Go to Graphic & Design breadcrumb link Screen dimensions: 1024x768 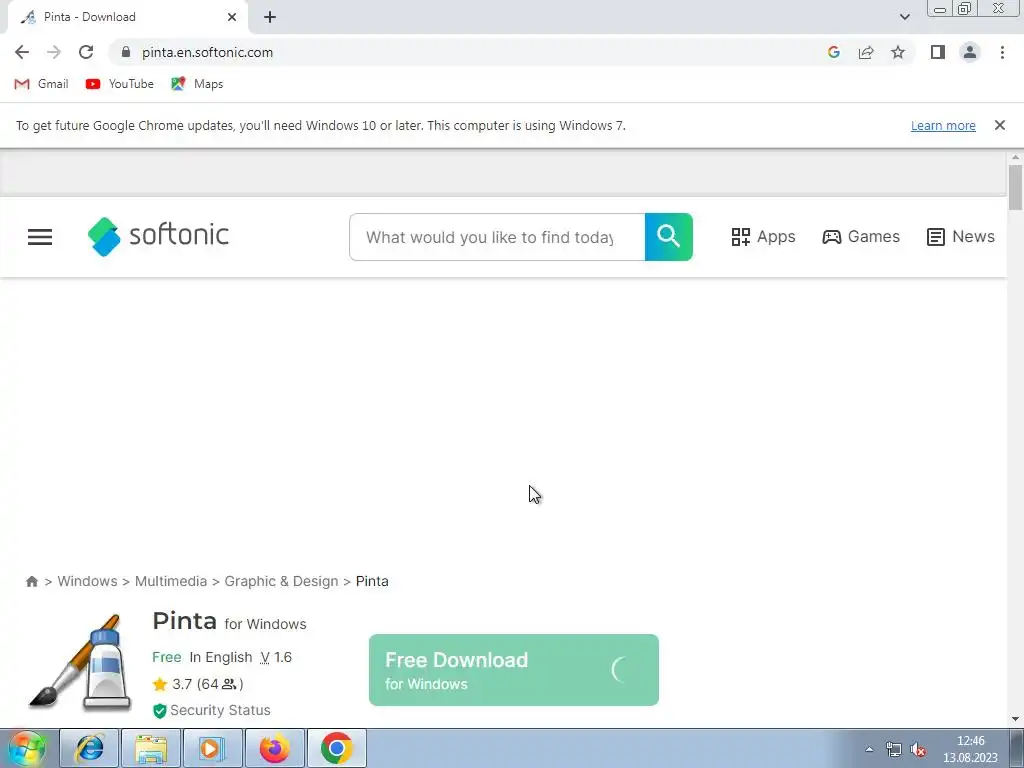point(281,581)
